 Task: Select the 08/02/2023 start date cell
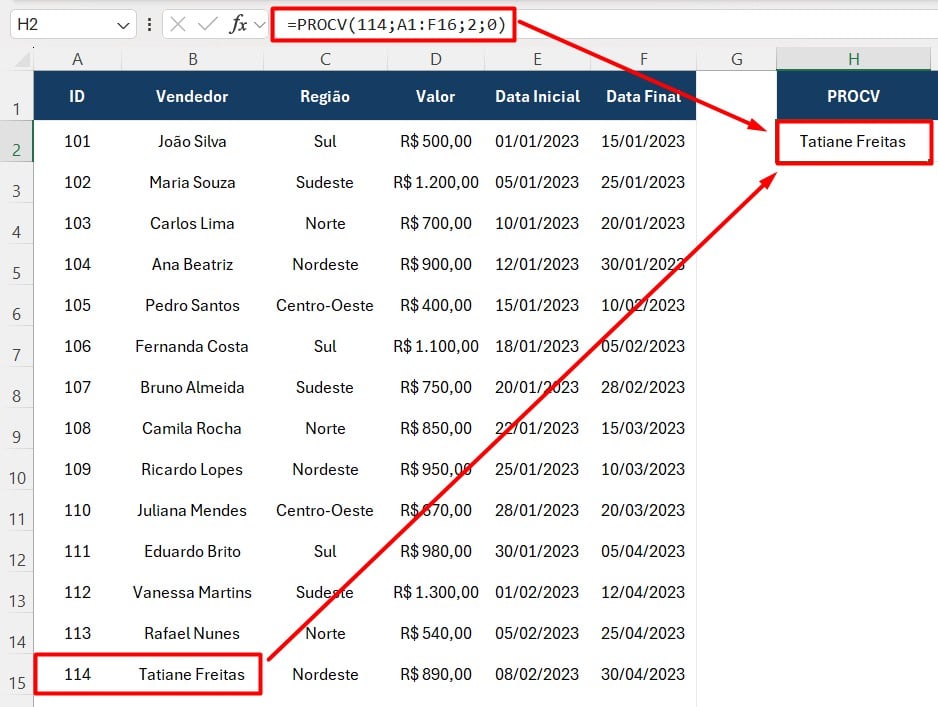537,675
